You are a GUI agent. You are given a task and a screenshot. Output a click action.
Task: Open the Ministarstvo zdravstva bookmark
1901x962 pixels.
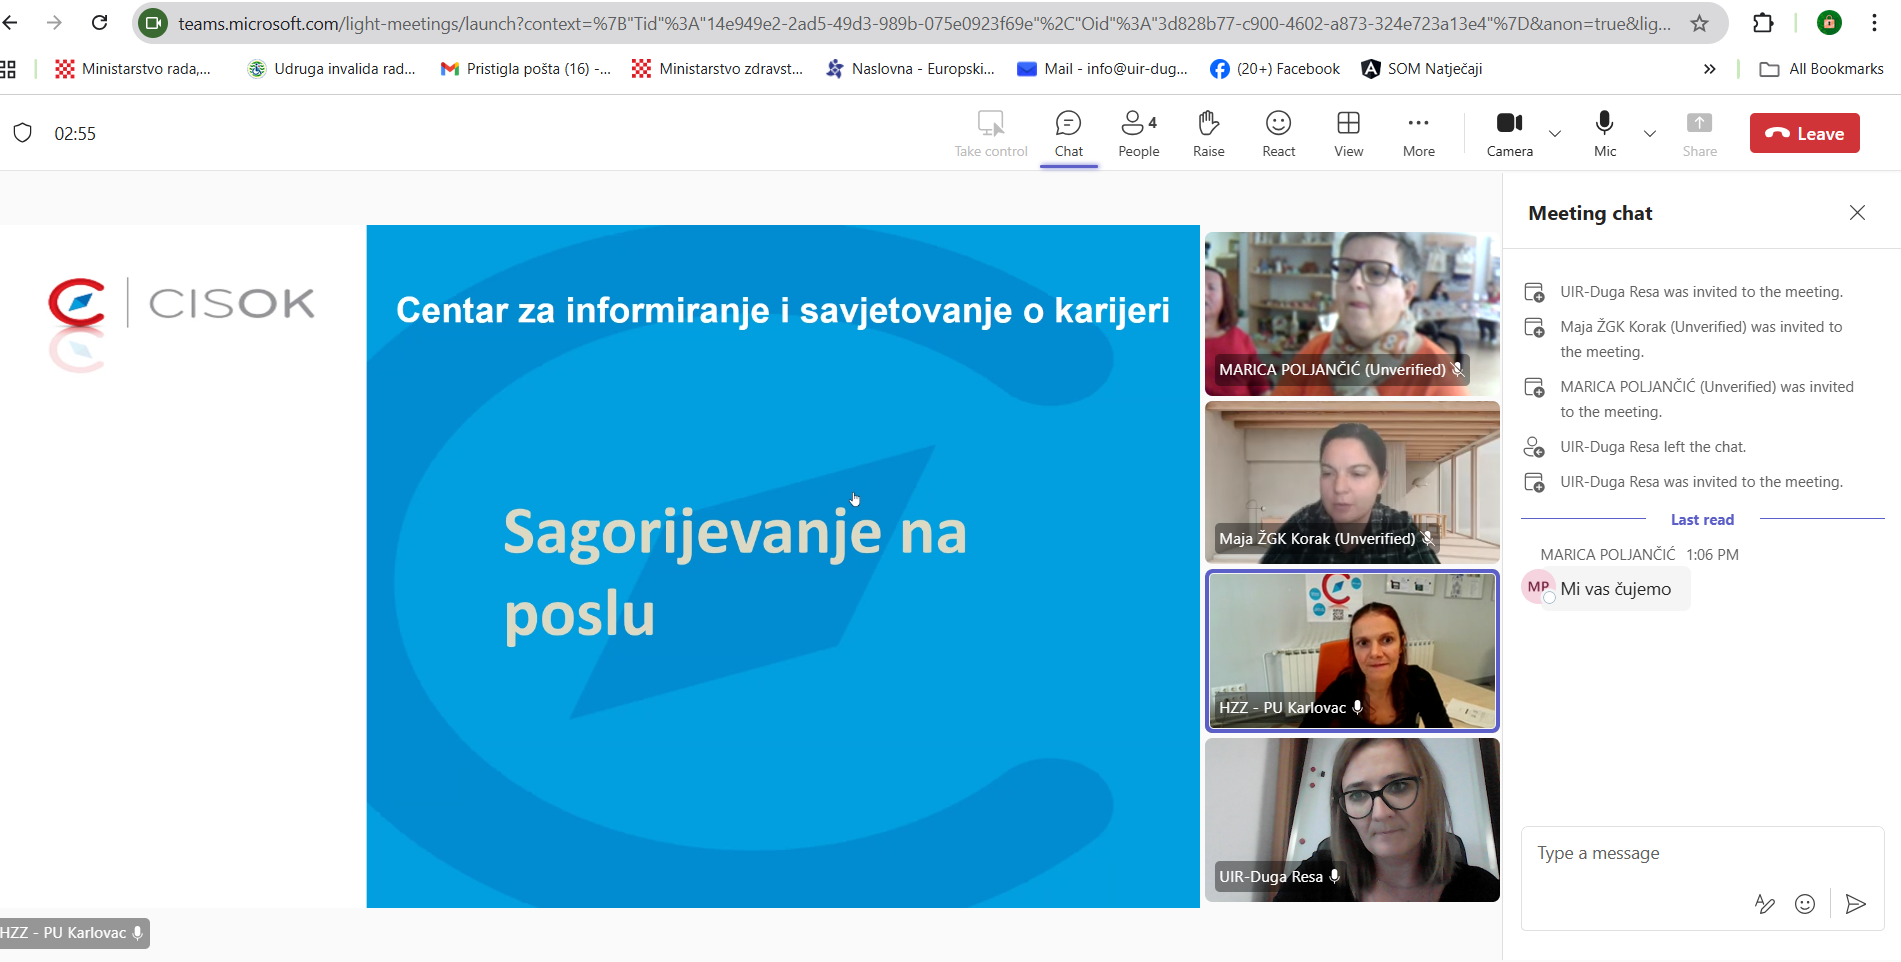pyautogui.click(x=718, y=69)
